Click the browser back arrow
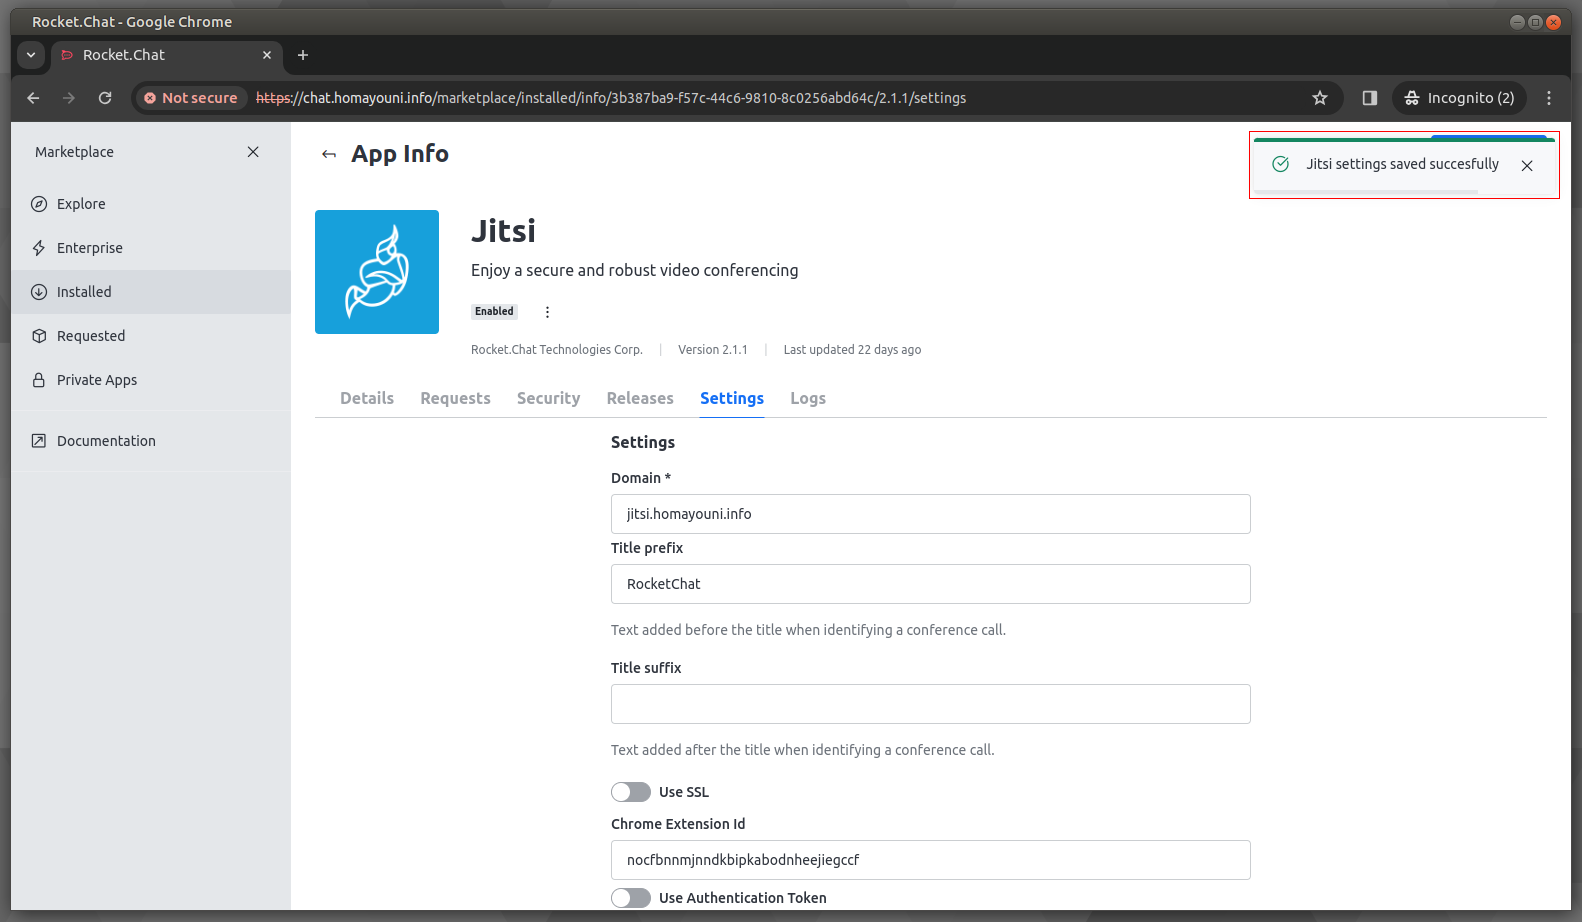Screen dimensions: 1582x922 click(33, 98)
